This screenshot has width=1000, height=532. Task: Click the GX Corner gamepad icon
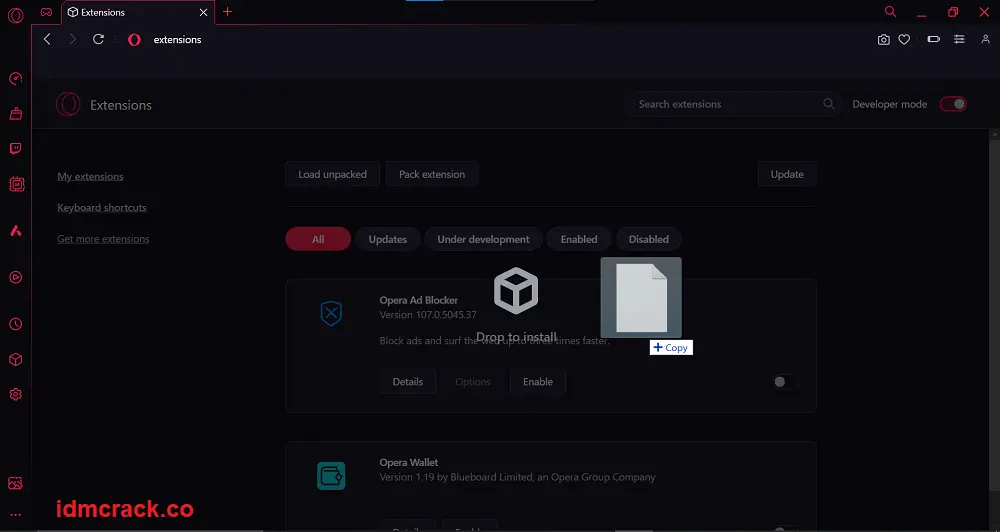[x=46, y=12]
